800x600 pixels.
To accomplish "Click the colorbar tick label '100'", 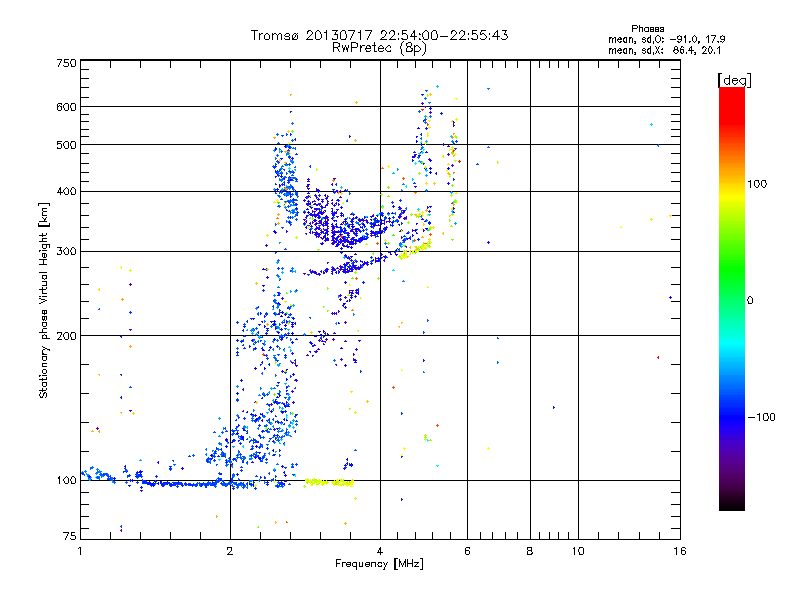I will (x=757, y=184).
